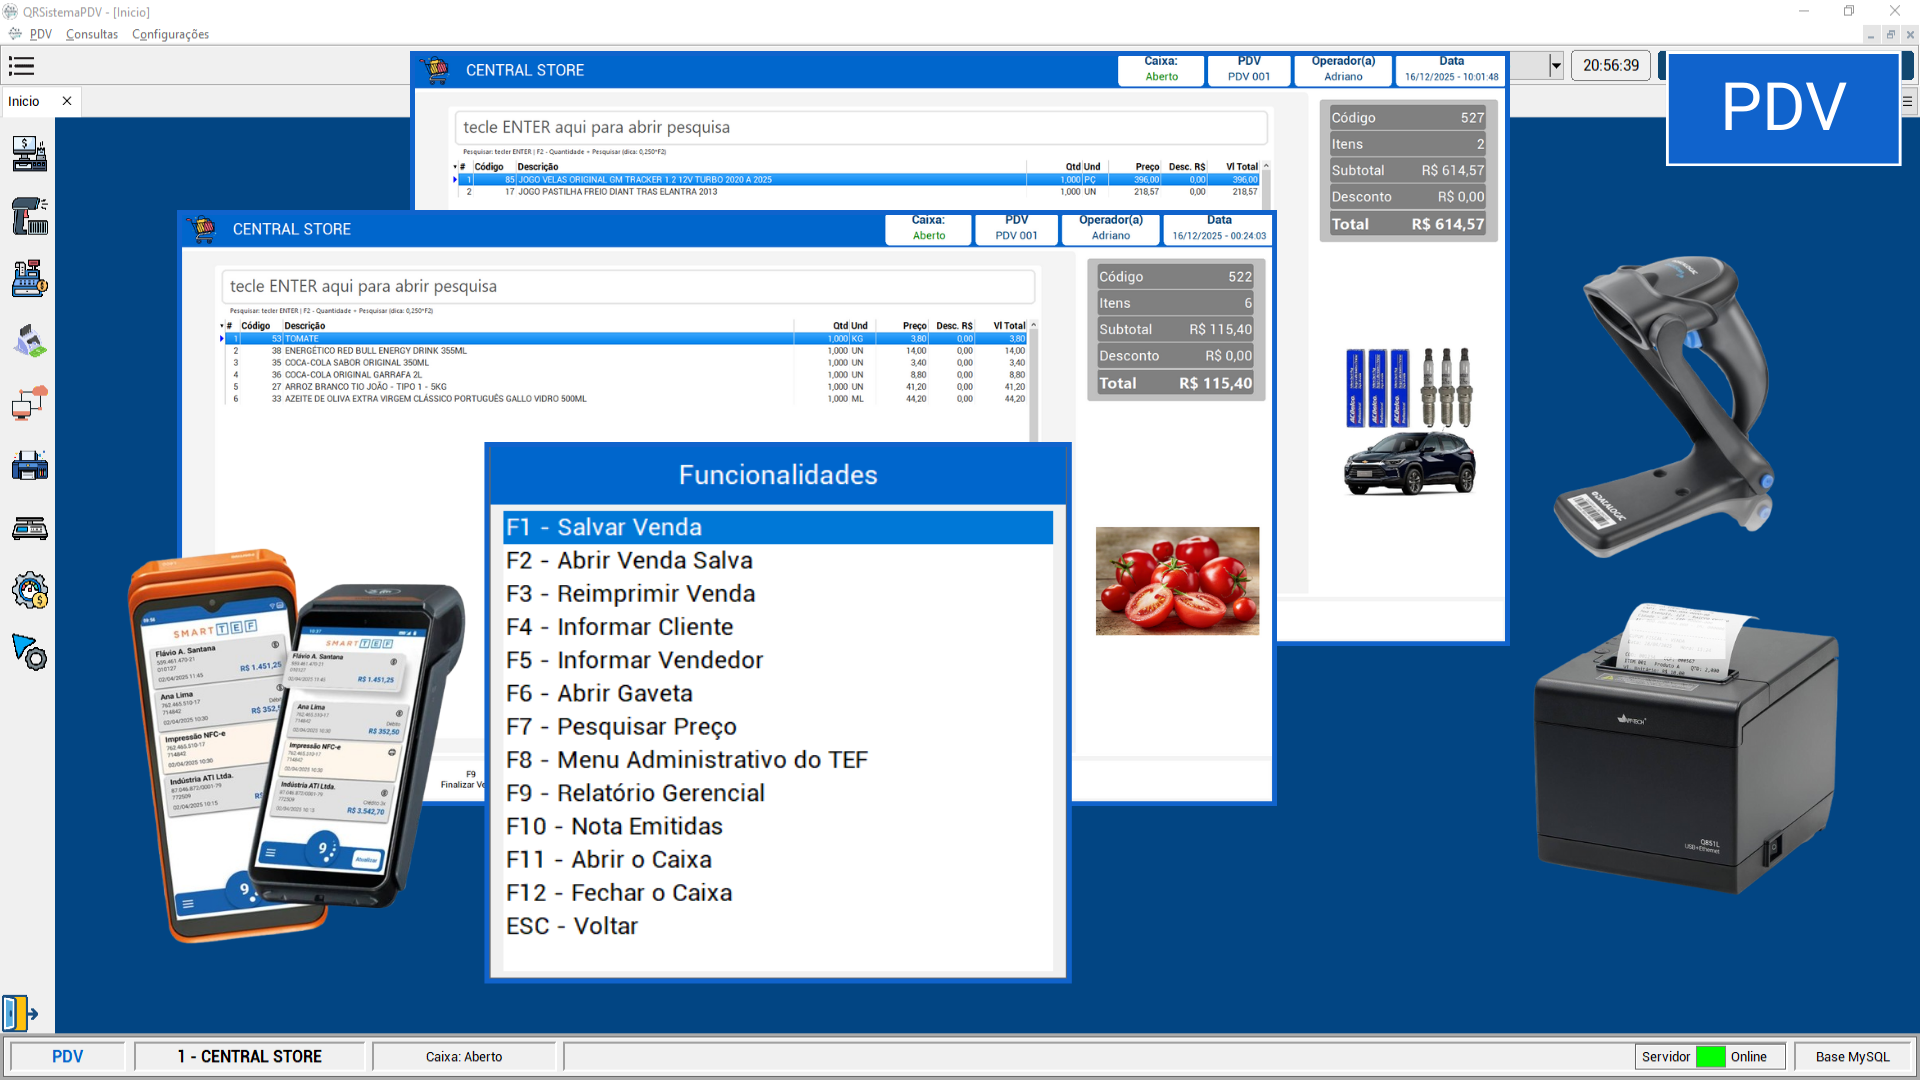The width and height of the screenshot is (1920, 1080).
Task: Select the network sync sidebar icon
Action: pyautogui.click(x=29, y=400)
